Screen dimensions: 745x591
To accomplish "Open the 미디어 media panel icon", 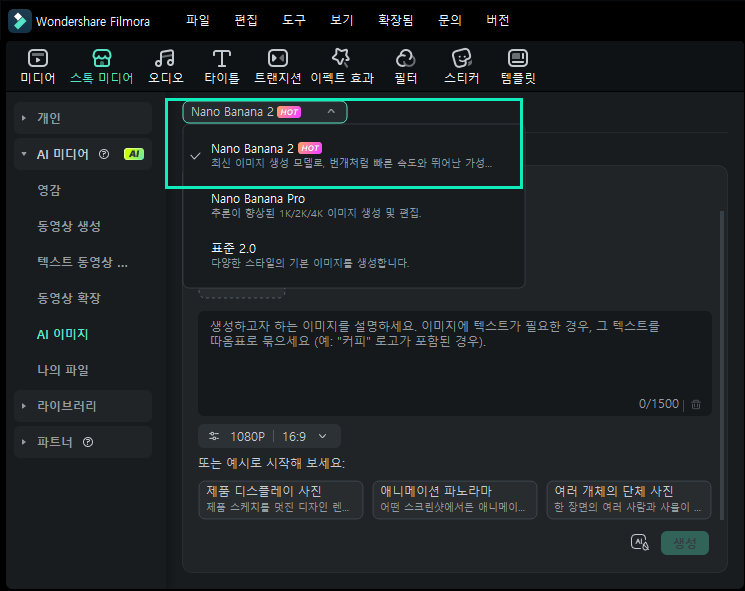I will click(x=37, y=66).
